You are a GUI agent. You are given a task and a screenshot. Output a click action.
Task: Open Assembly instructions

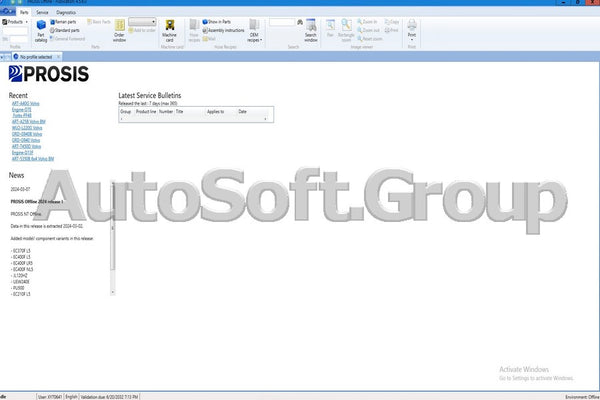tap(223, 30)
